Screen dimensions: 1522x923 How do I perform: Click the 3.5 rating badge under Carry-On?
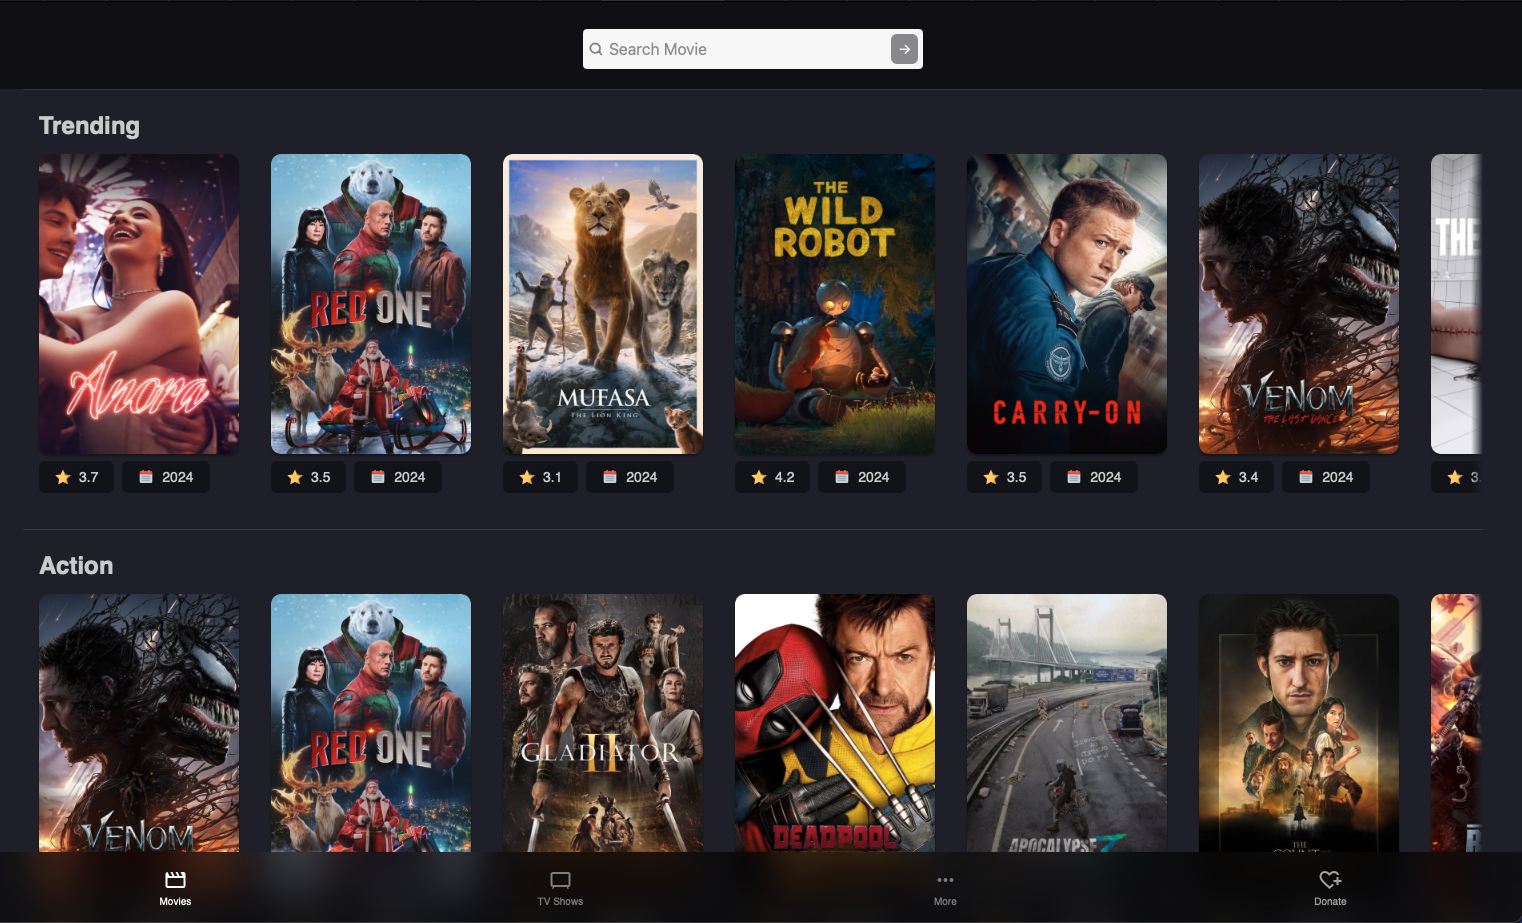(x=1005, y=477)
